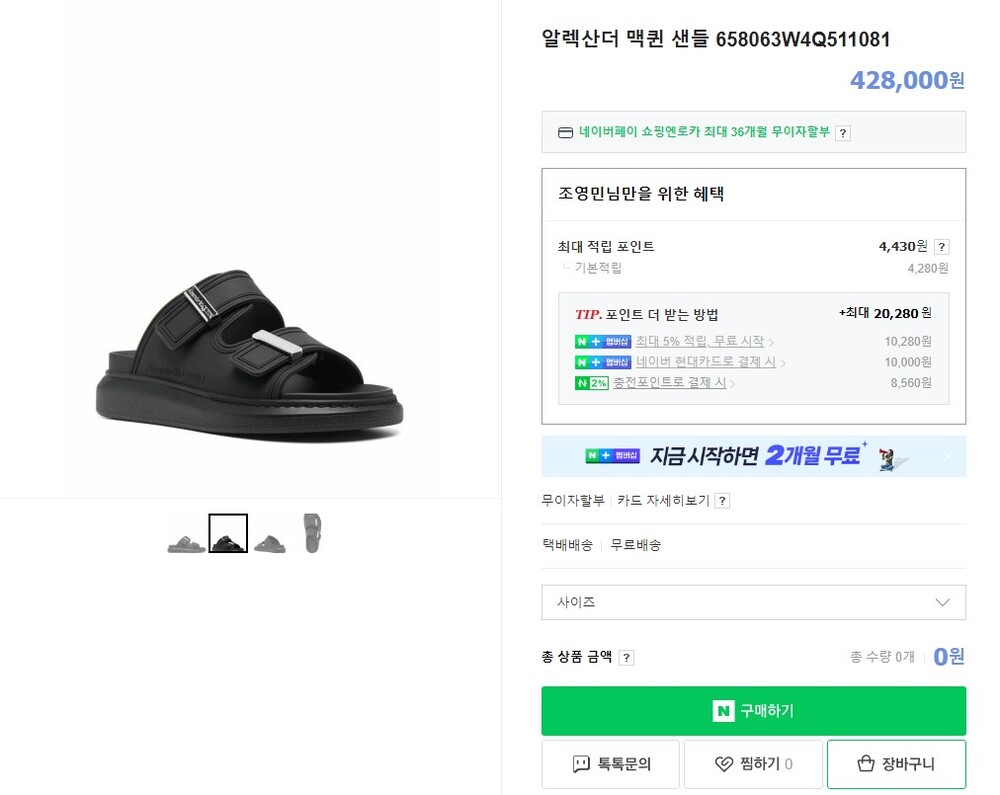Click the card icon before 네이버페이 쇼핑엔로카
The width and height of the screenshot is (1000, 795).
click(565, 133)
